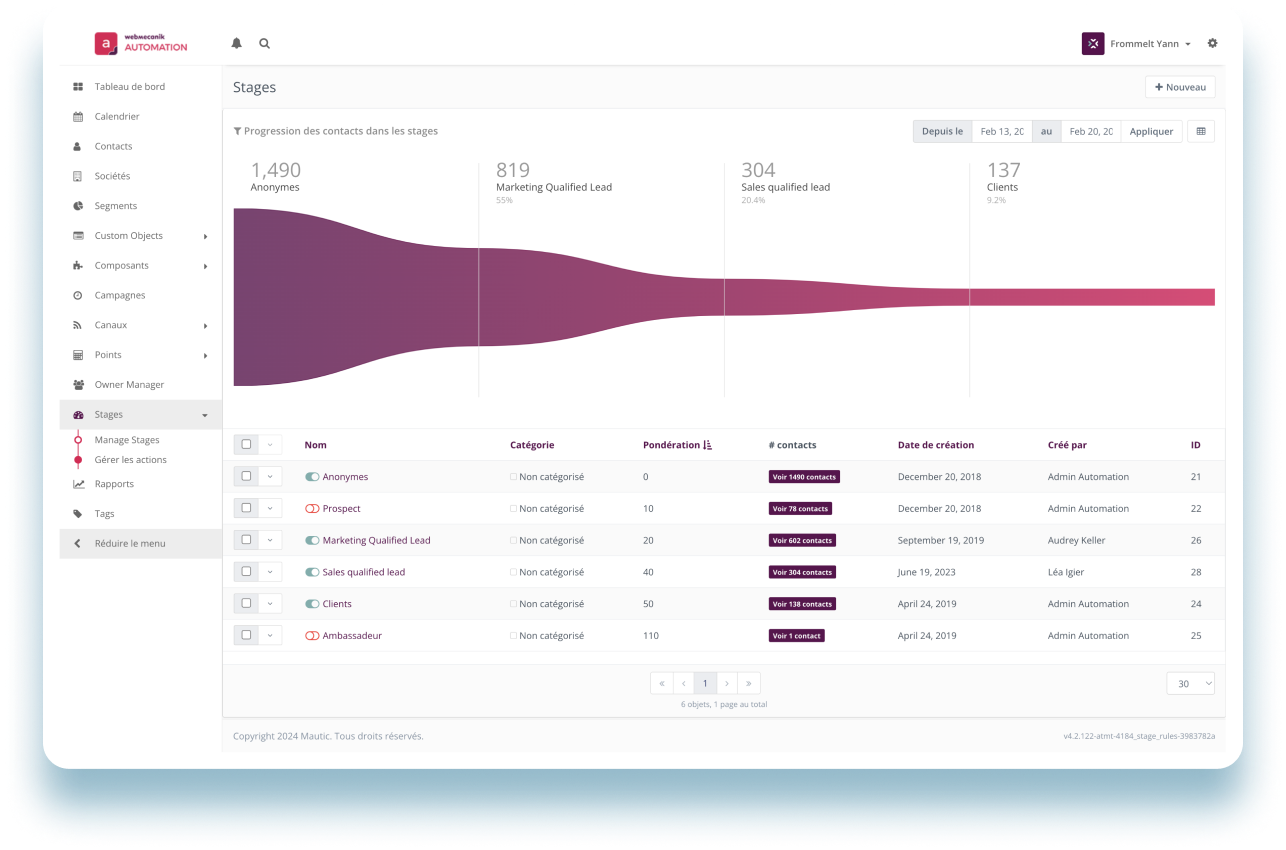The width and height of the screenshot is (1286, 850).
Task: Open the Ambassadeur stage link
Action: (352, 636)
